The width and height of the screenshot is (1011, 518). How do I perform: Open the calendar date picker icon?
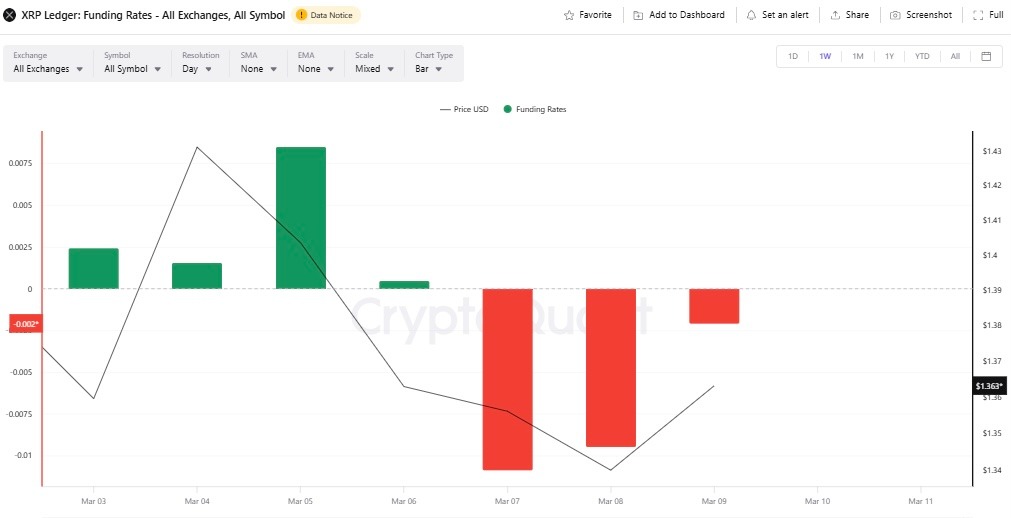(x=986, y=56)
